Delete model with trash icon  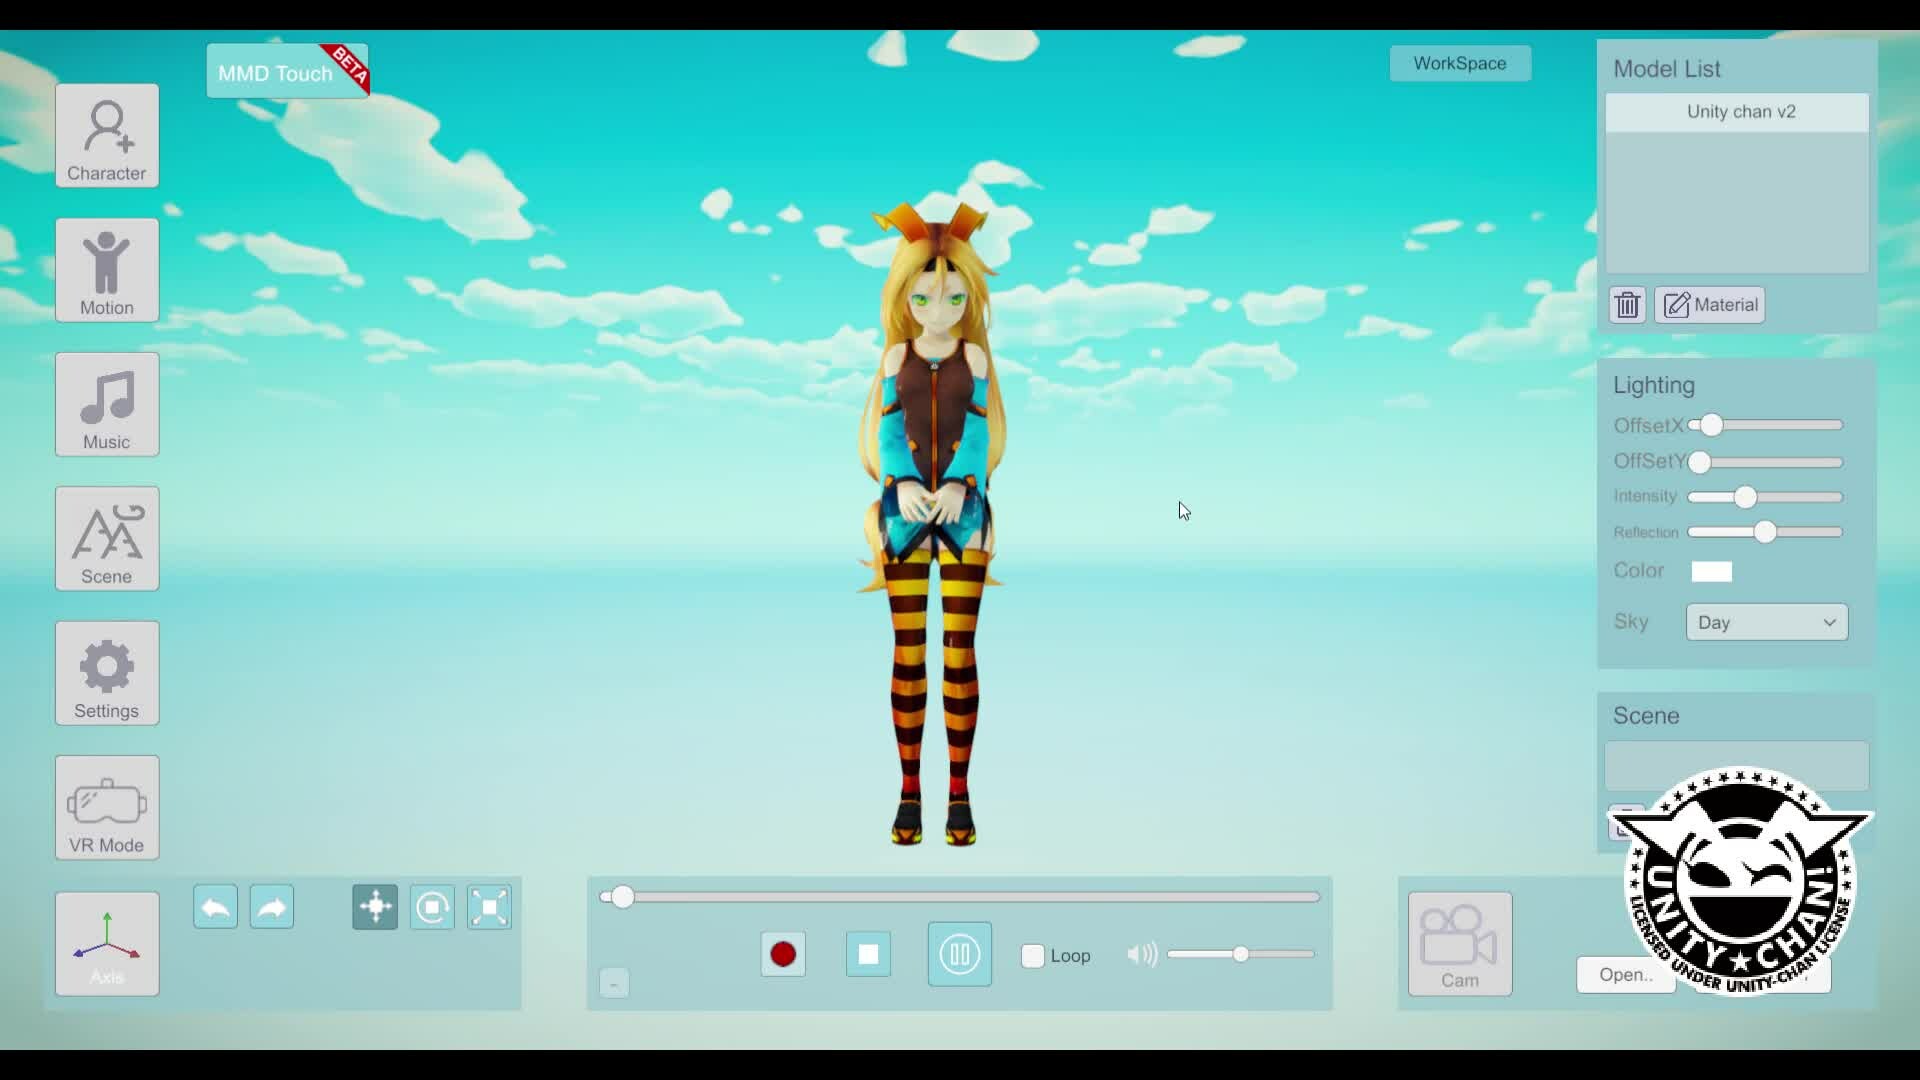[1627, 305]
